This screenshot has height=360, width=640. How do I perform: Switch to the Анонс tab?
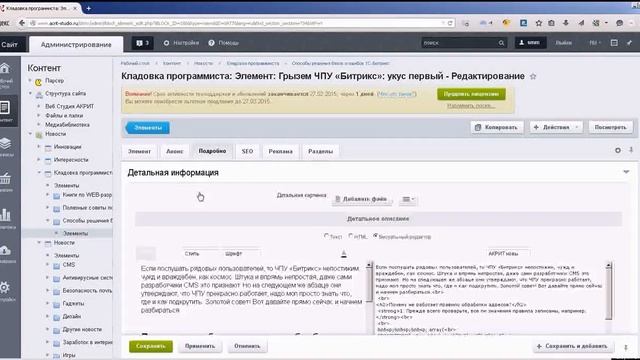[x=175, y=151]
